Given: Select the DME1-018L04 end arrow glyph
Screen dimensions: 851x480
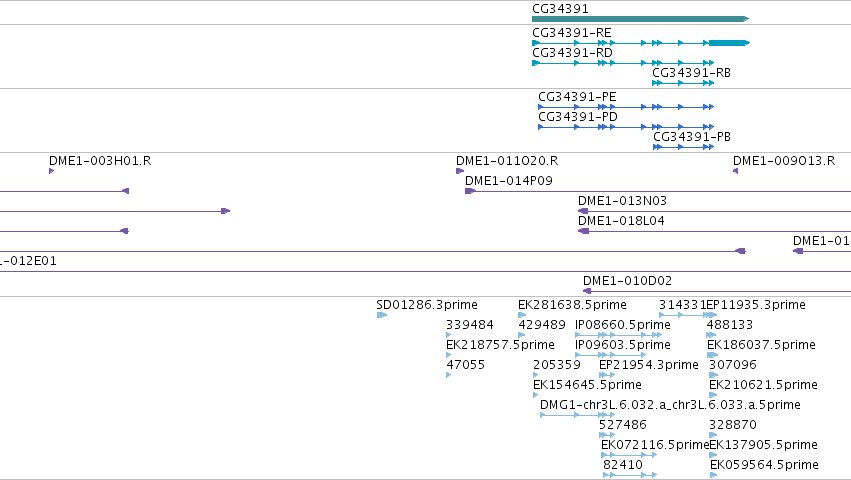Looking at the screenshot, I should pos(583,231).
